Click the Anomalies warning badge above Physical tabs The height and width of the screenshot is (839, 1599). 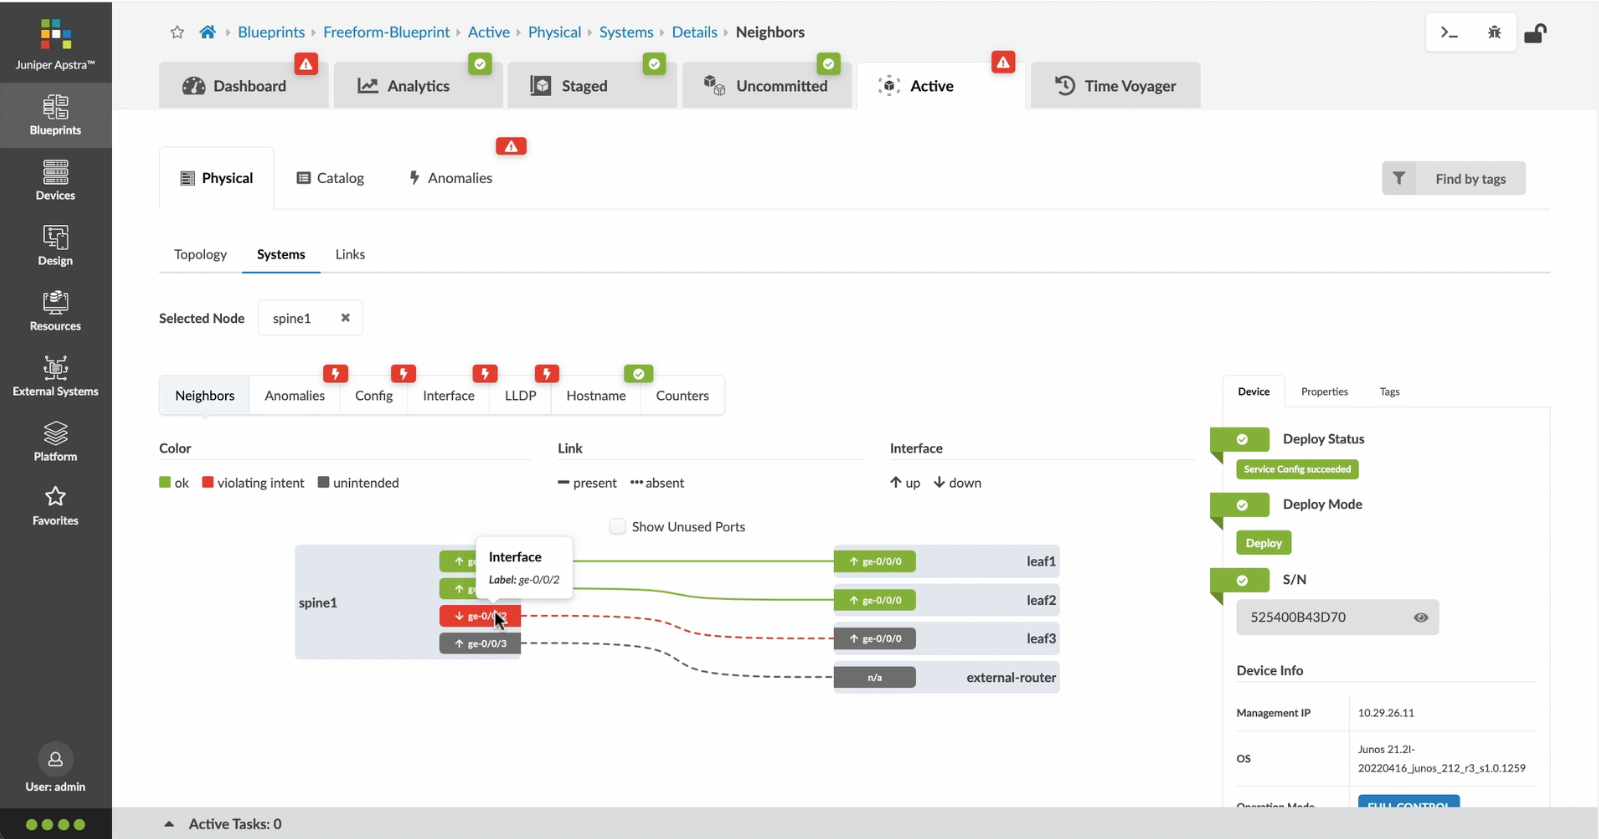511,146
